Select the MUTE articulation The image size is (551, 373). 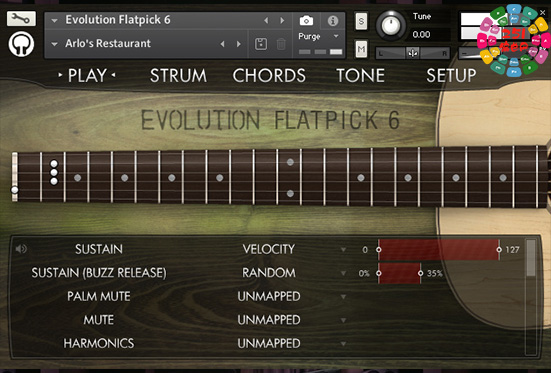click(99, 320)
